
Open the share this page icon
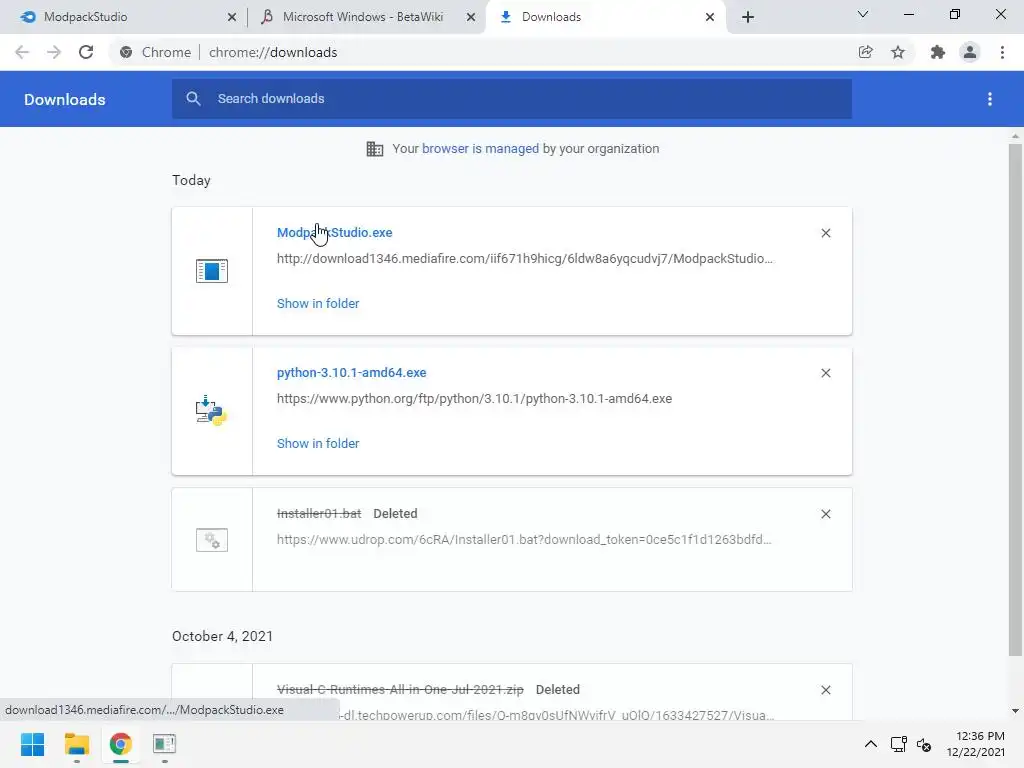coord(866,52)
